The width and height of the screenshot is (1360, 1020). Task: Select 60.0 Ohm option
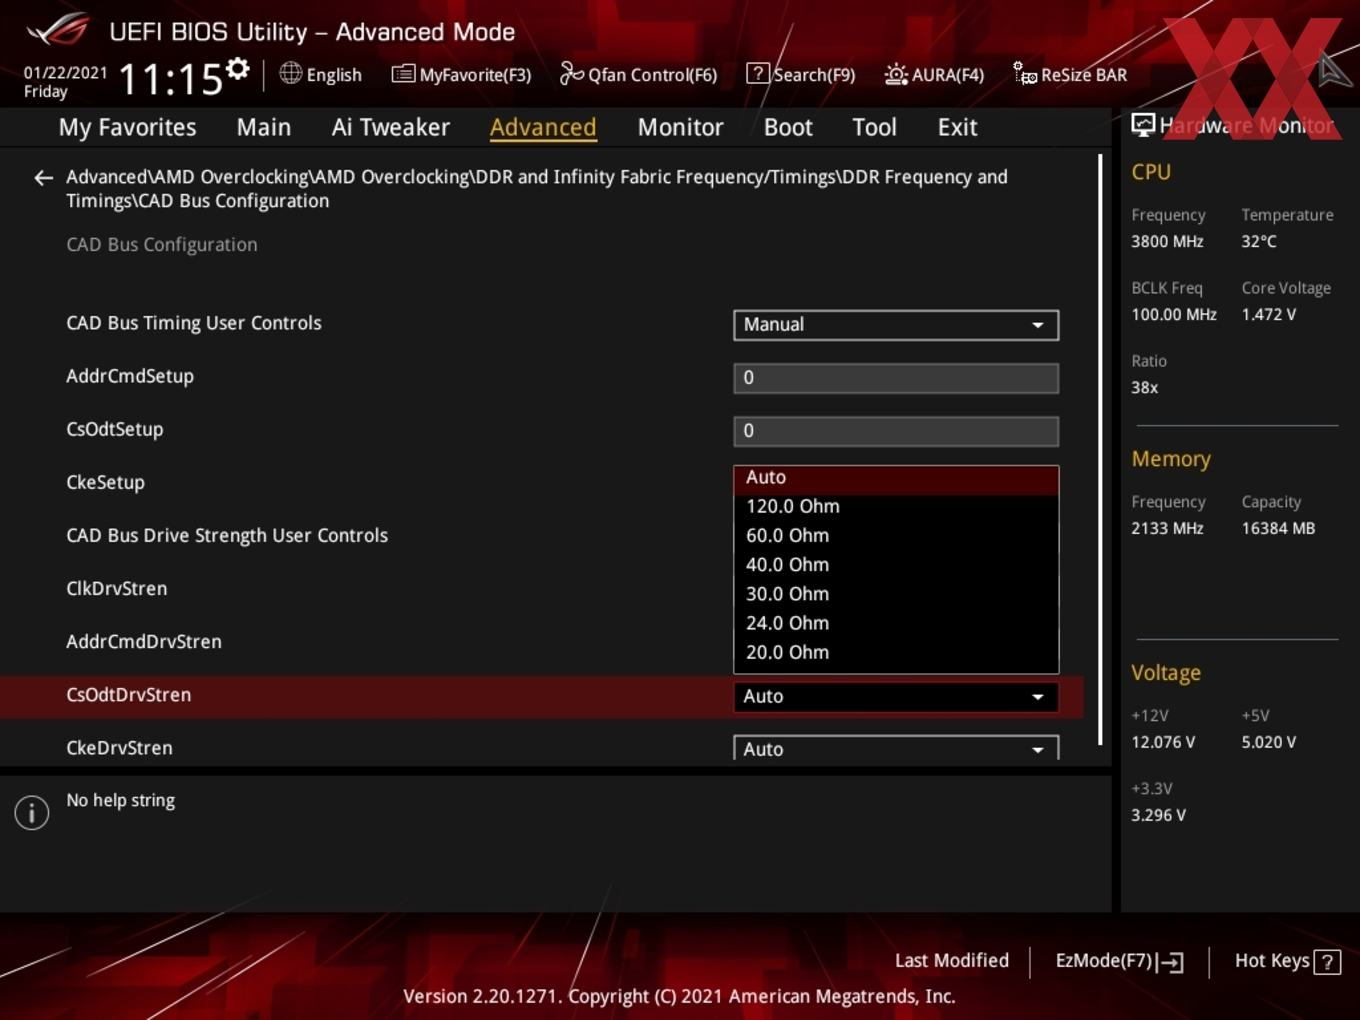click(896, 536)
